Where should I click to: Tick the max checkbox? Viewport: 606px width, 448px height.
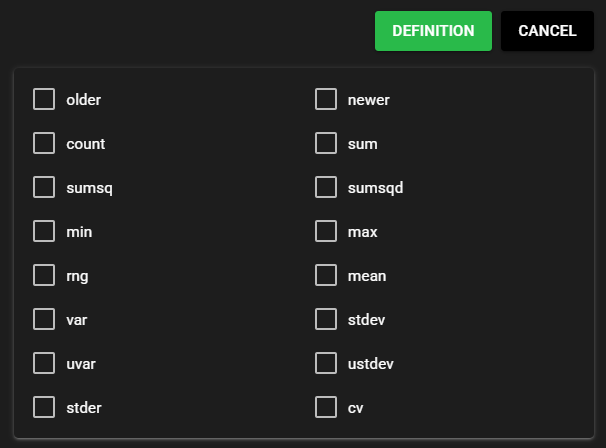tap(326, 231)
